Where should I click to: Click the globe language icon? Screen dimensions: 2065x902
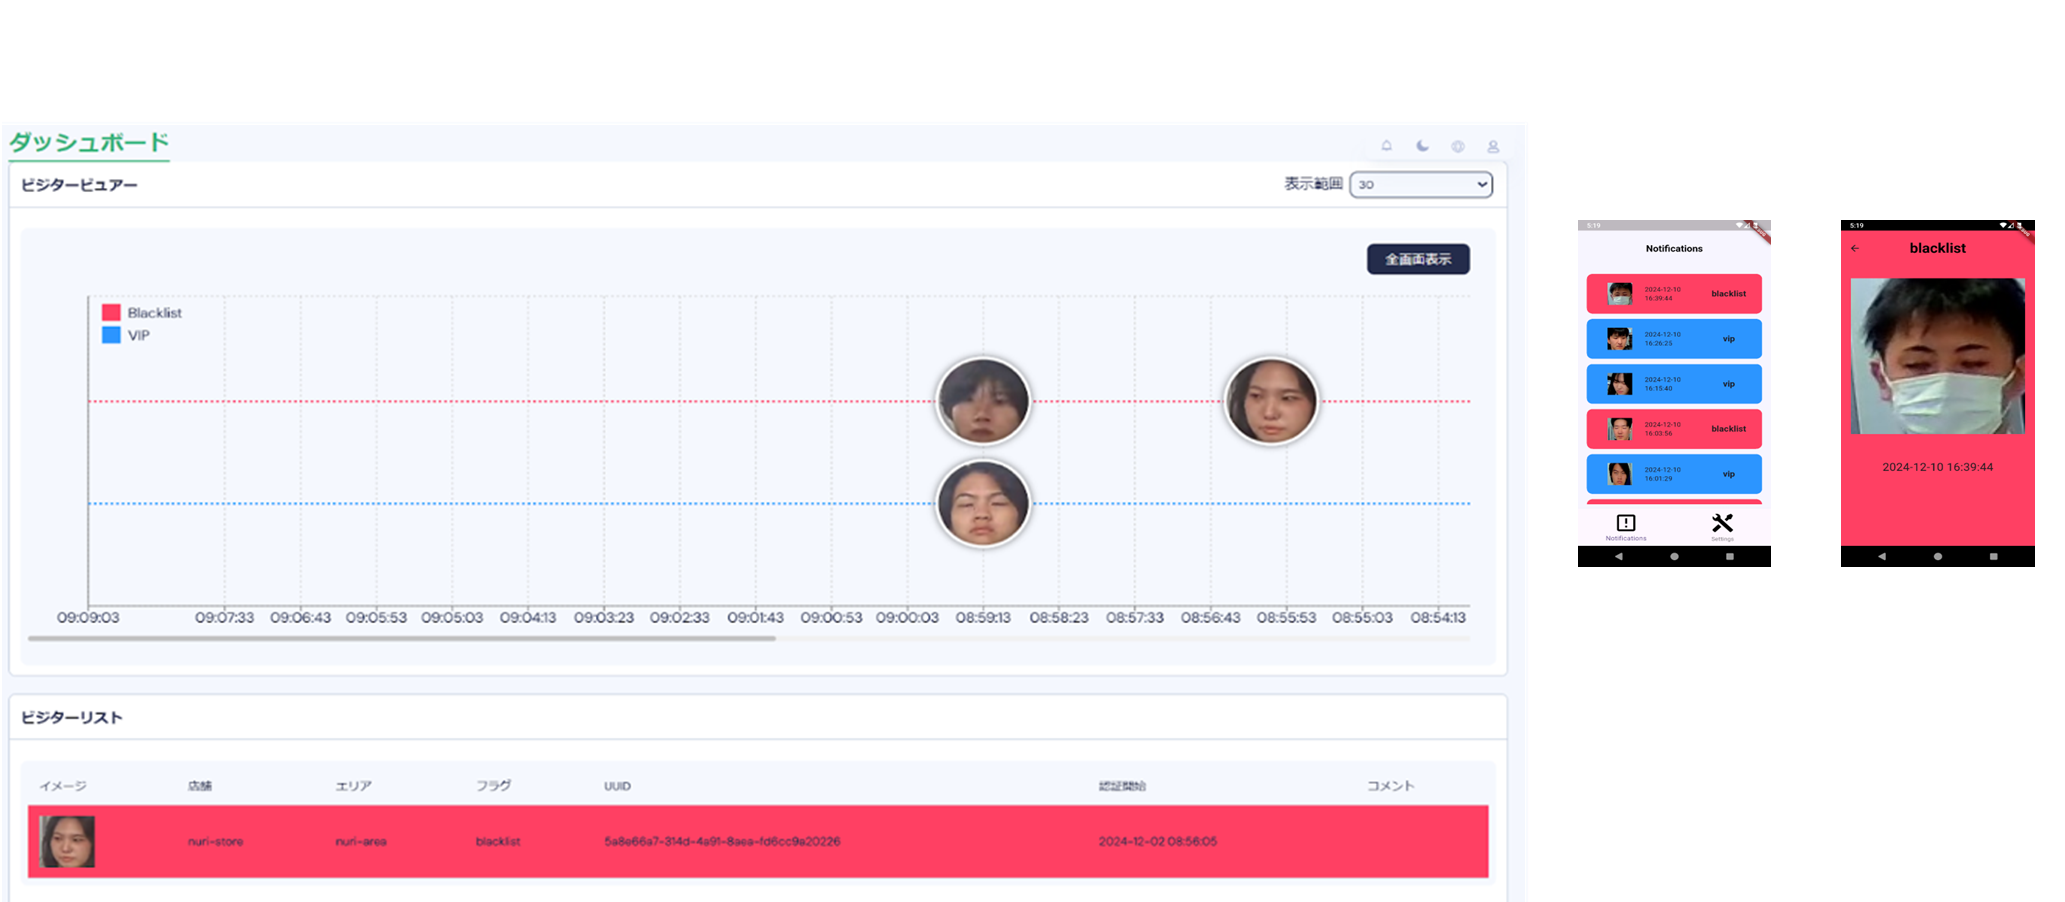click(x=1458, y=146)
